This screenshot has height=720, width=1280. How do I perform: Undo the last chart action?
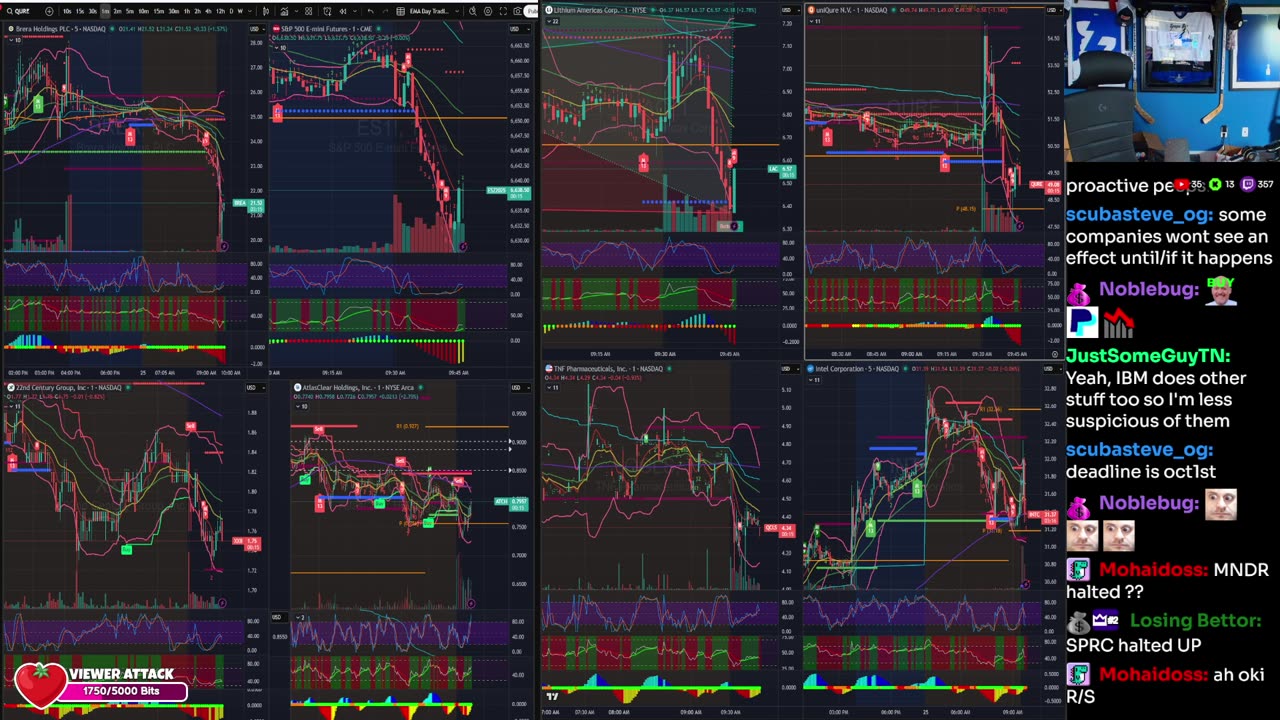(371, 11)
